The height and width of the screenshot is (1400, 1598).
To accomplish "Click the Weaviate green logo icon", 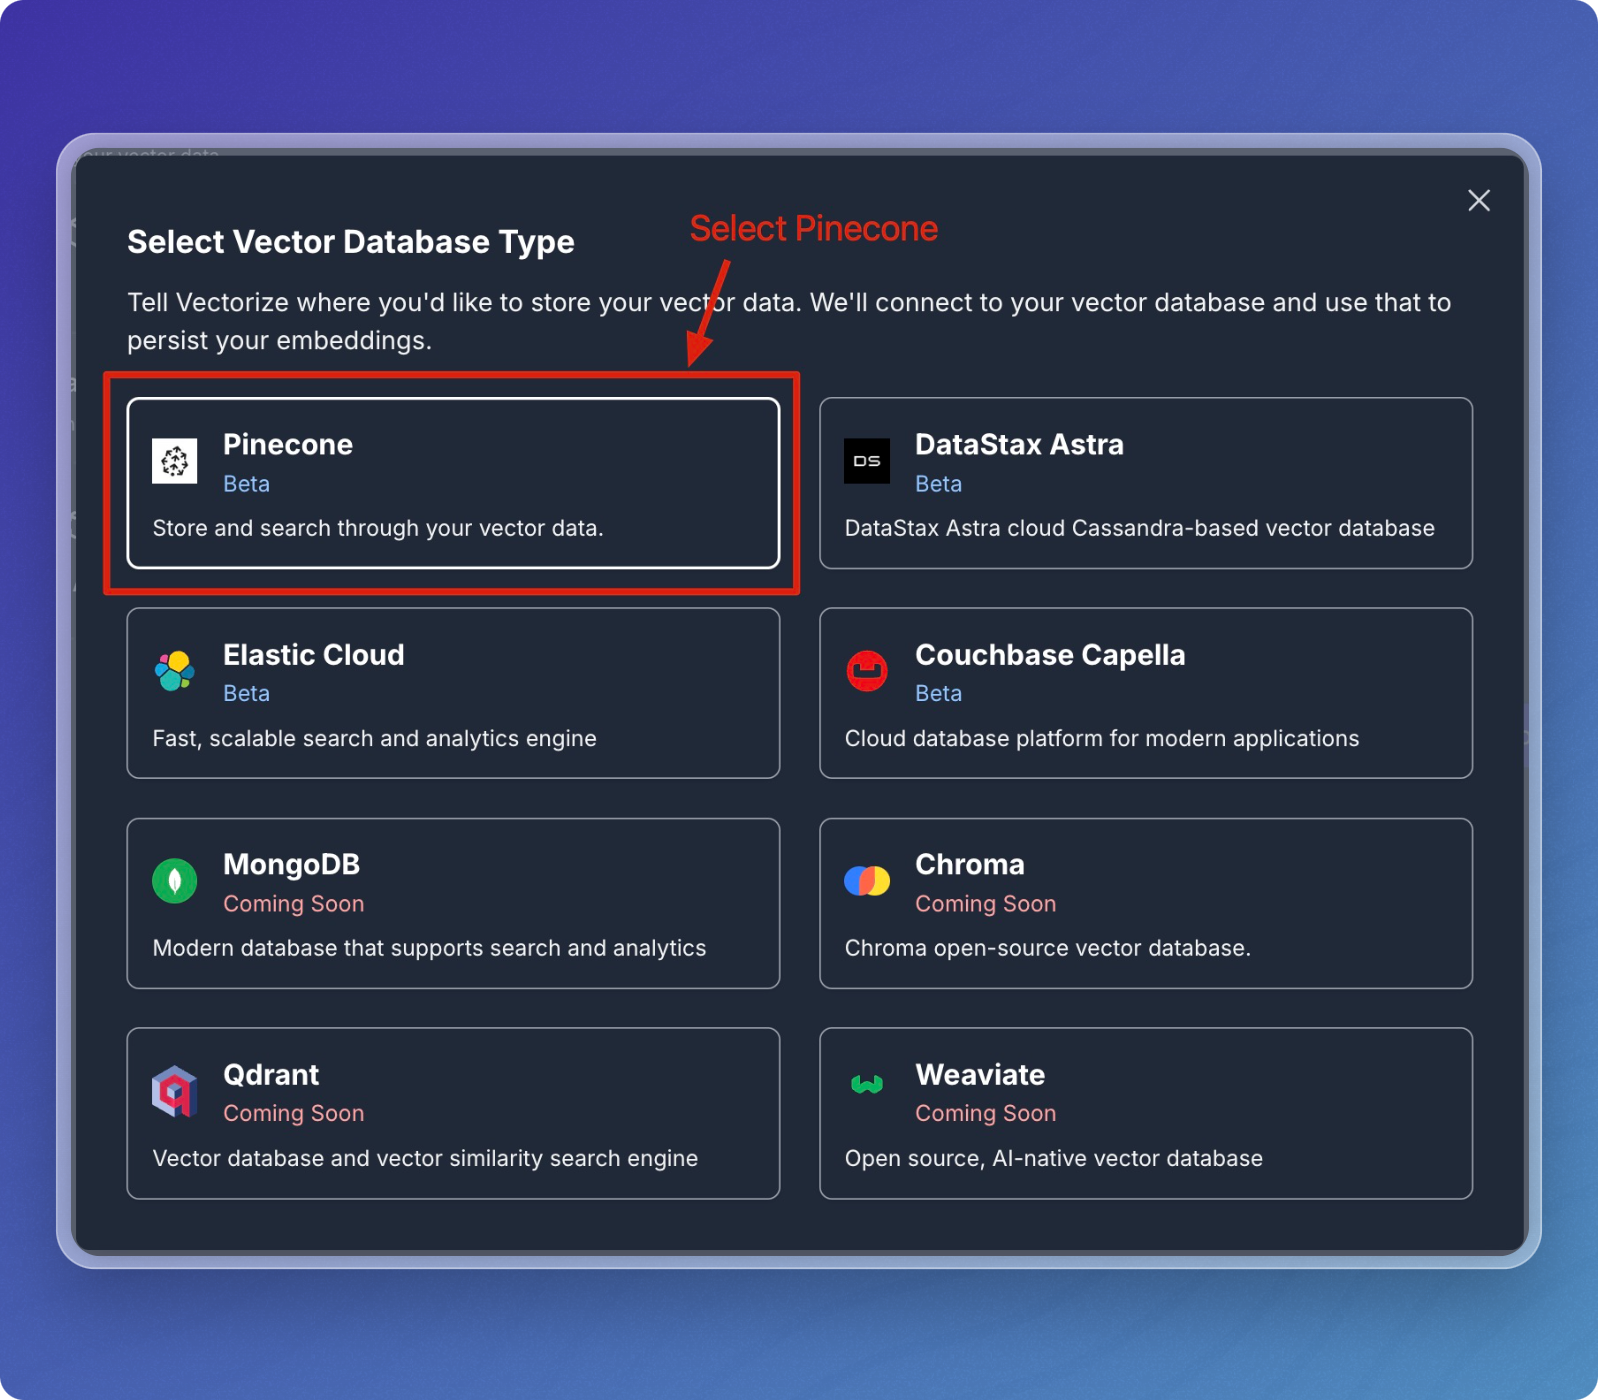I will coord(866,1084).
